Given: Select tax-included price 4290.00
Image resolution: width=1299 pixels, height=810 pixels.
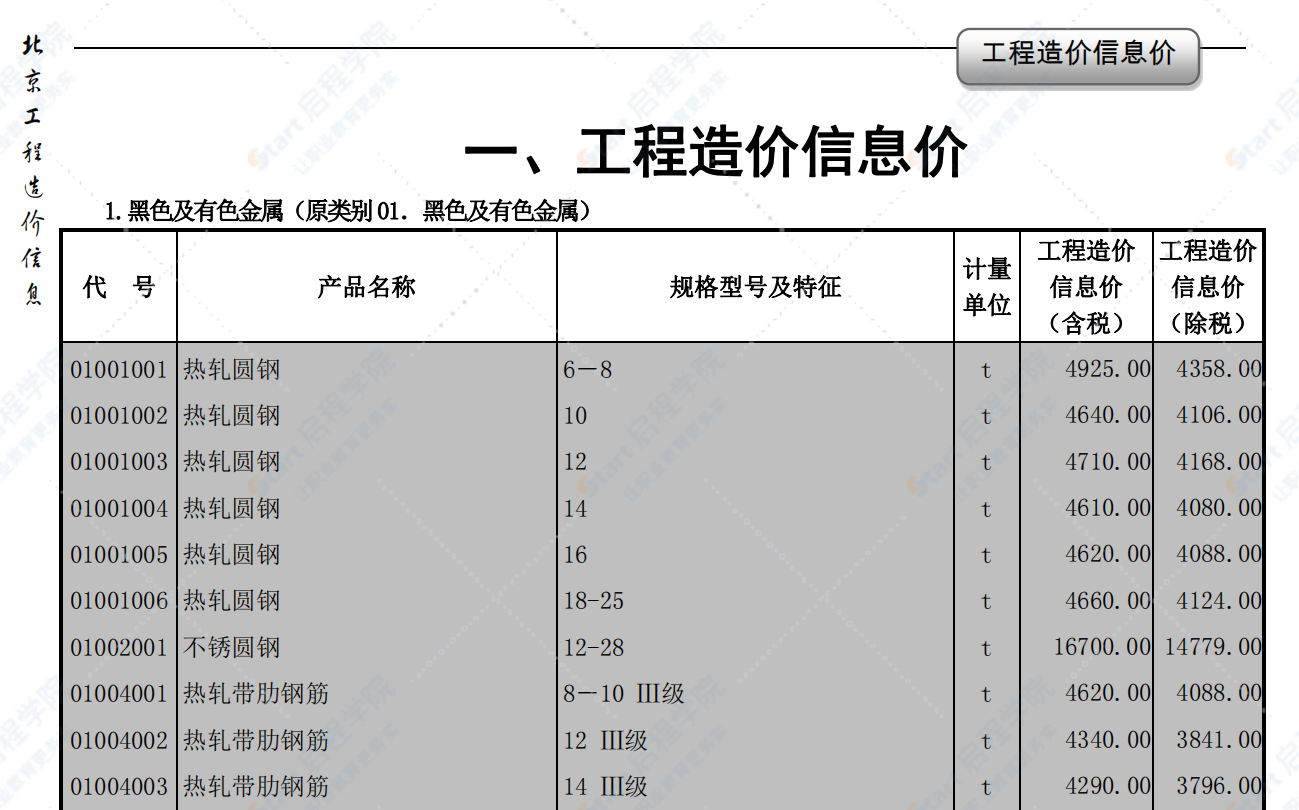Looking at the screenshot, I should (1108, 786).
